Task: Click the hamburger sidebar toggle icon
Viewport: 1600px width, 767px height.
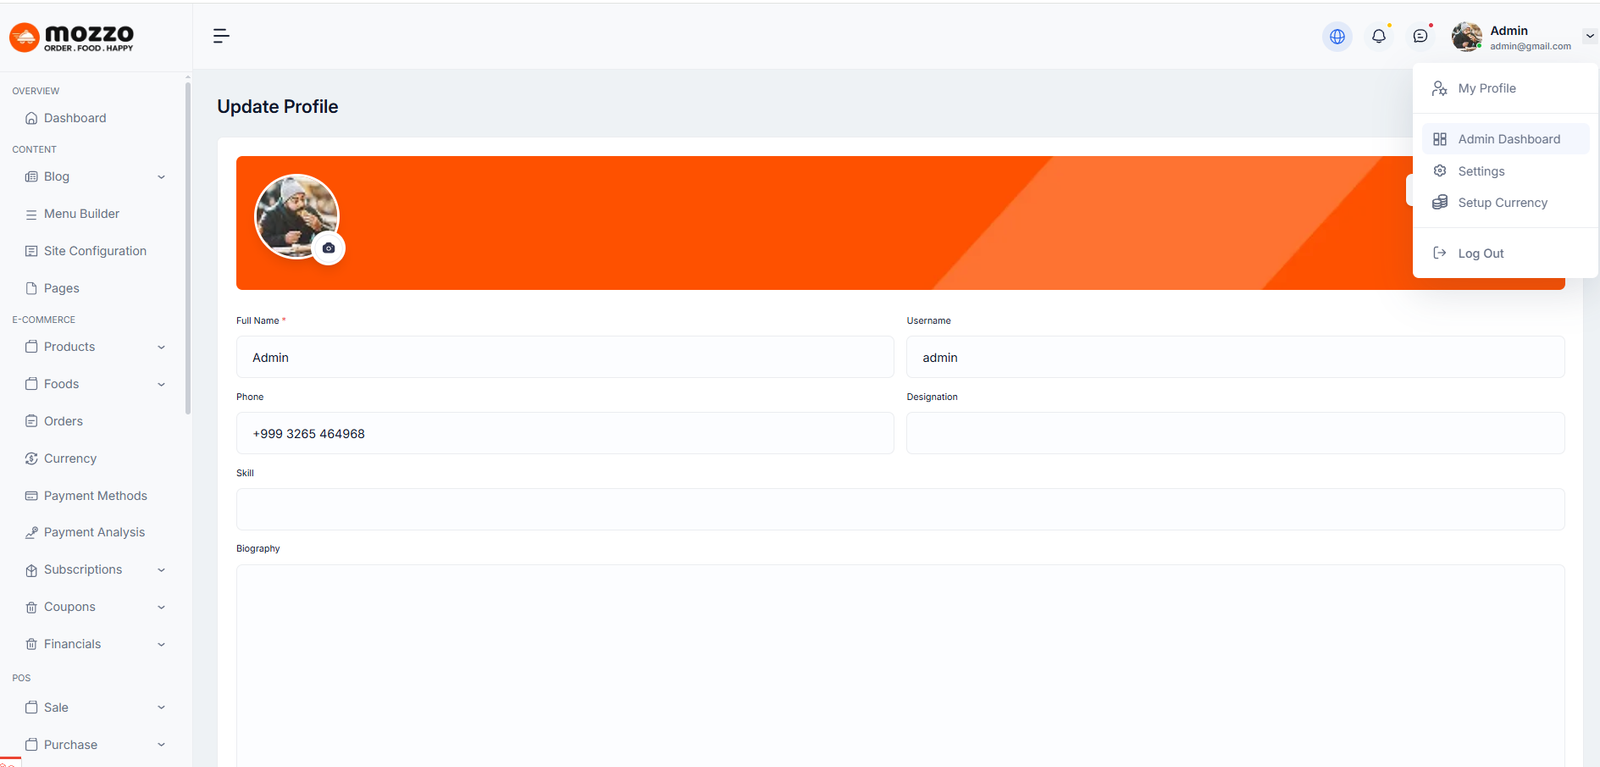Action: 221,36
